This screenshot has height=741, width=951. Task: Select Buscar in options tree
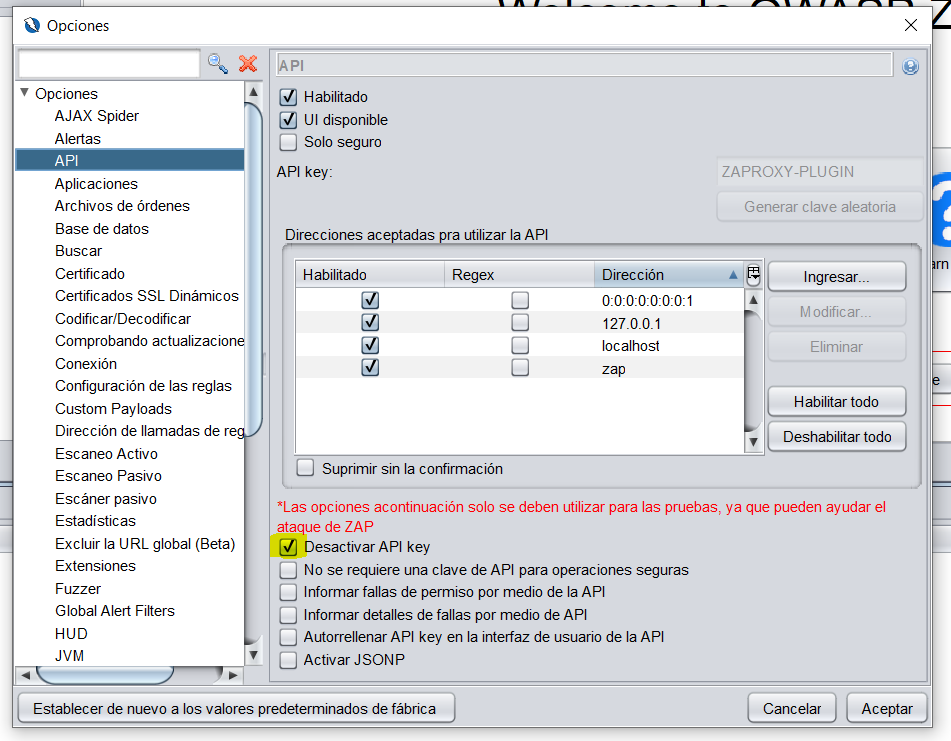pos(78,251)
